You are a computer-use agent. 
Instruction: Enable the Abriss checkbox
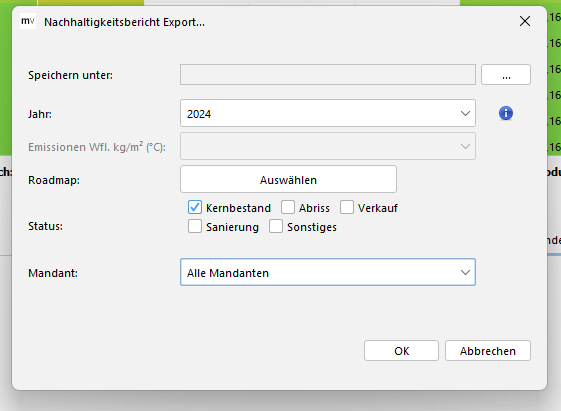pos(288,207)
